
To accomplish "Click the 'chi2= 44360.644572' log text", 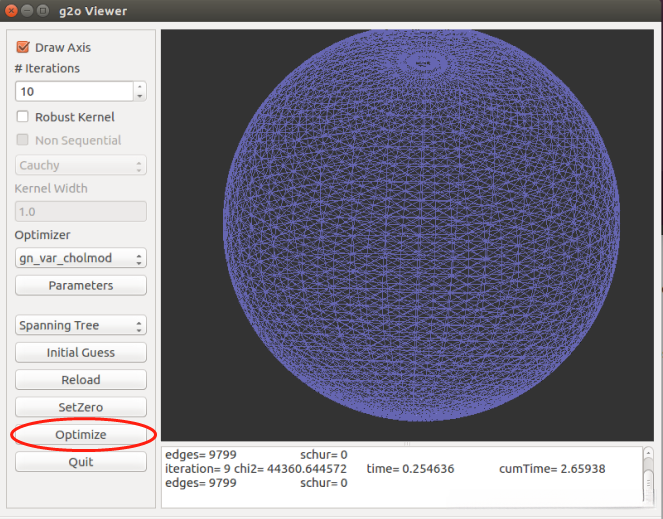I will click(x=290, y=469).
